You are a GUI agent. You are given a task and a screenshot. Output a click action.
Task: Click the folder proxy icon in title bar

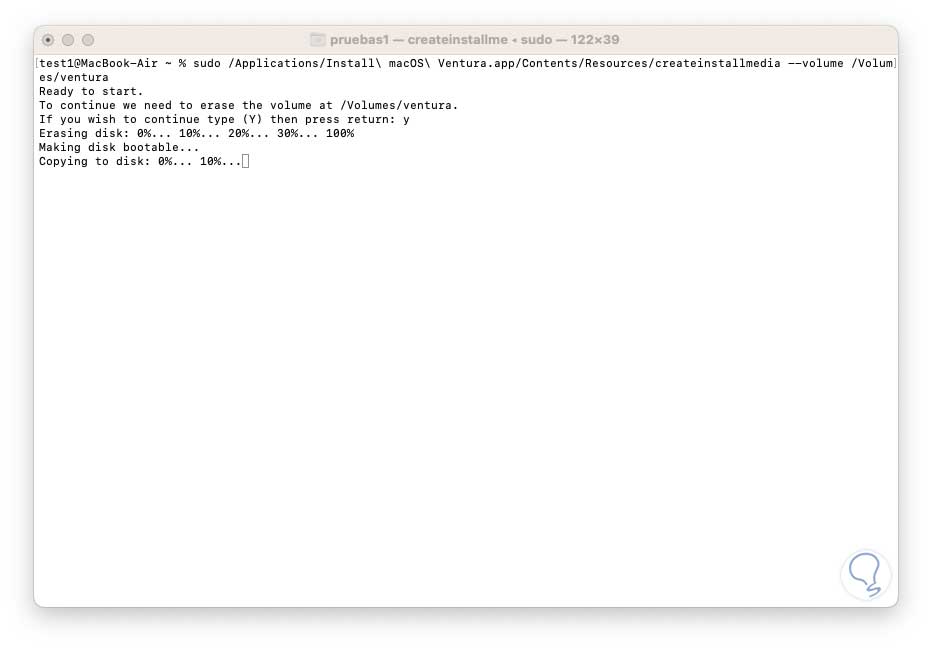pyautogui.click(x=318, y=40)
